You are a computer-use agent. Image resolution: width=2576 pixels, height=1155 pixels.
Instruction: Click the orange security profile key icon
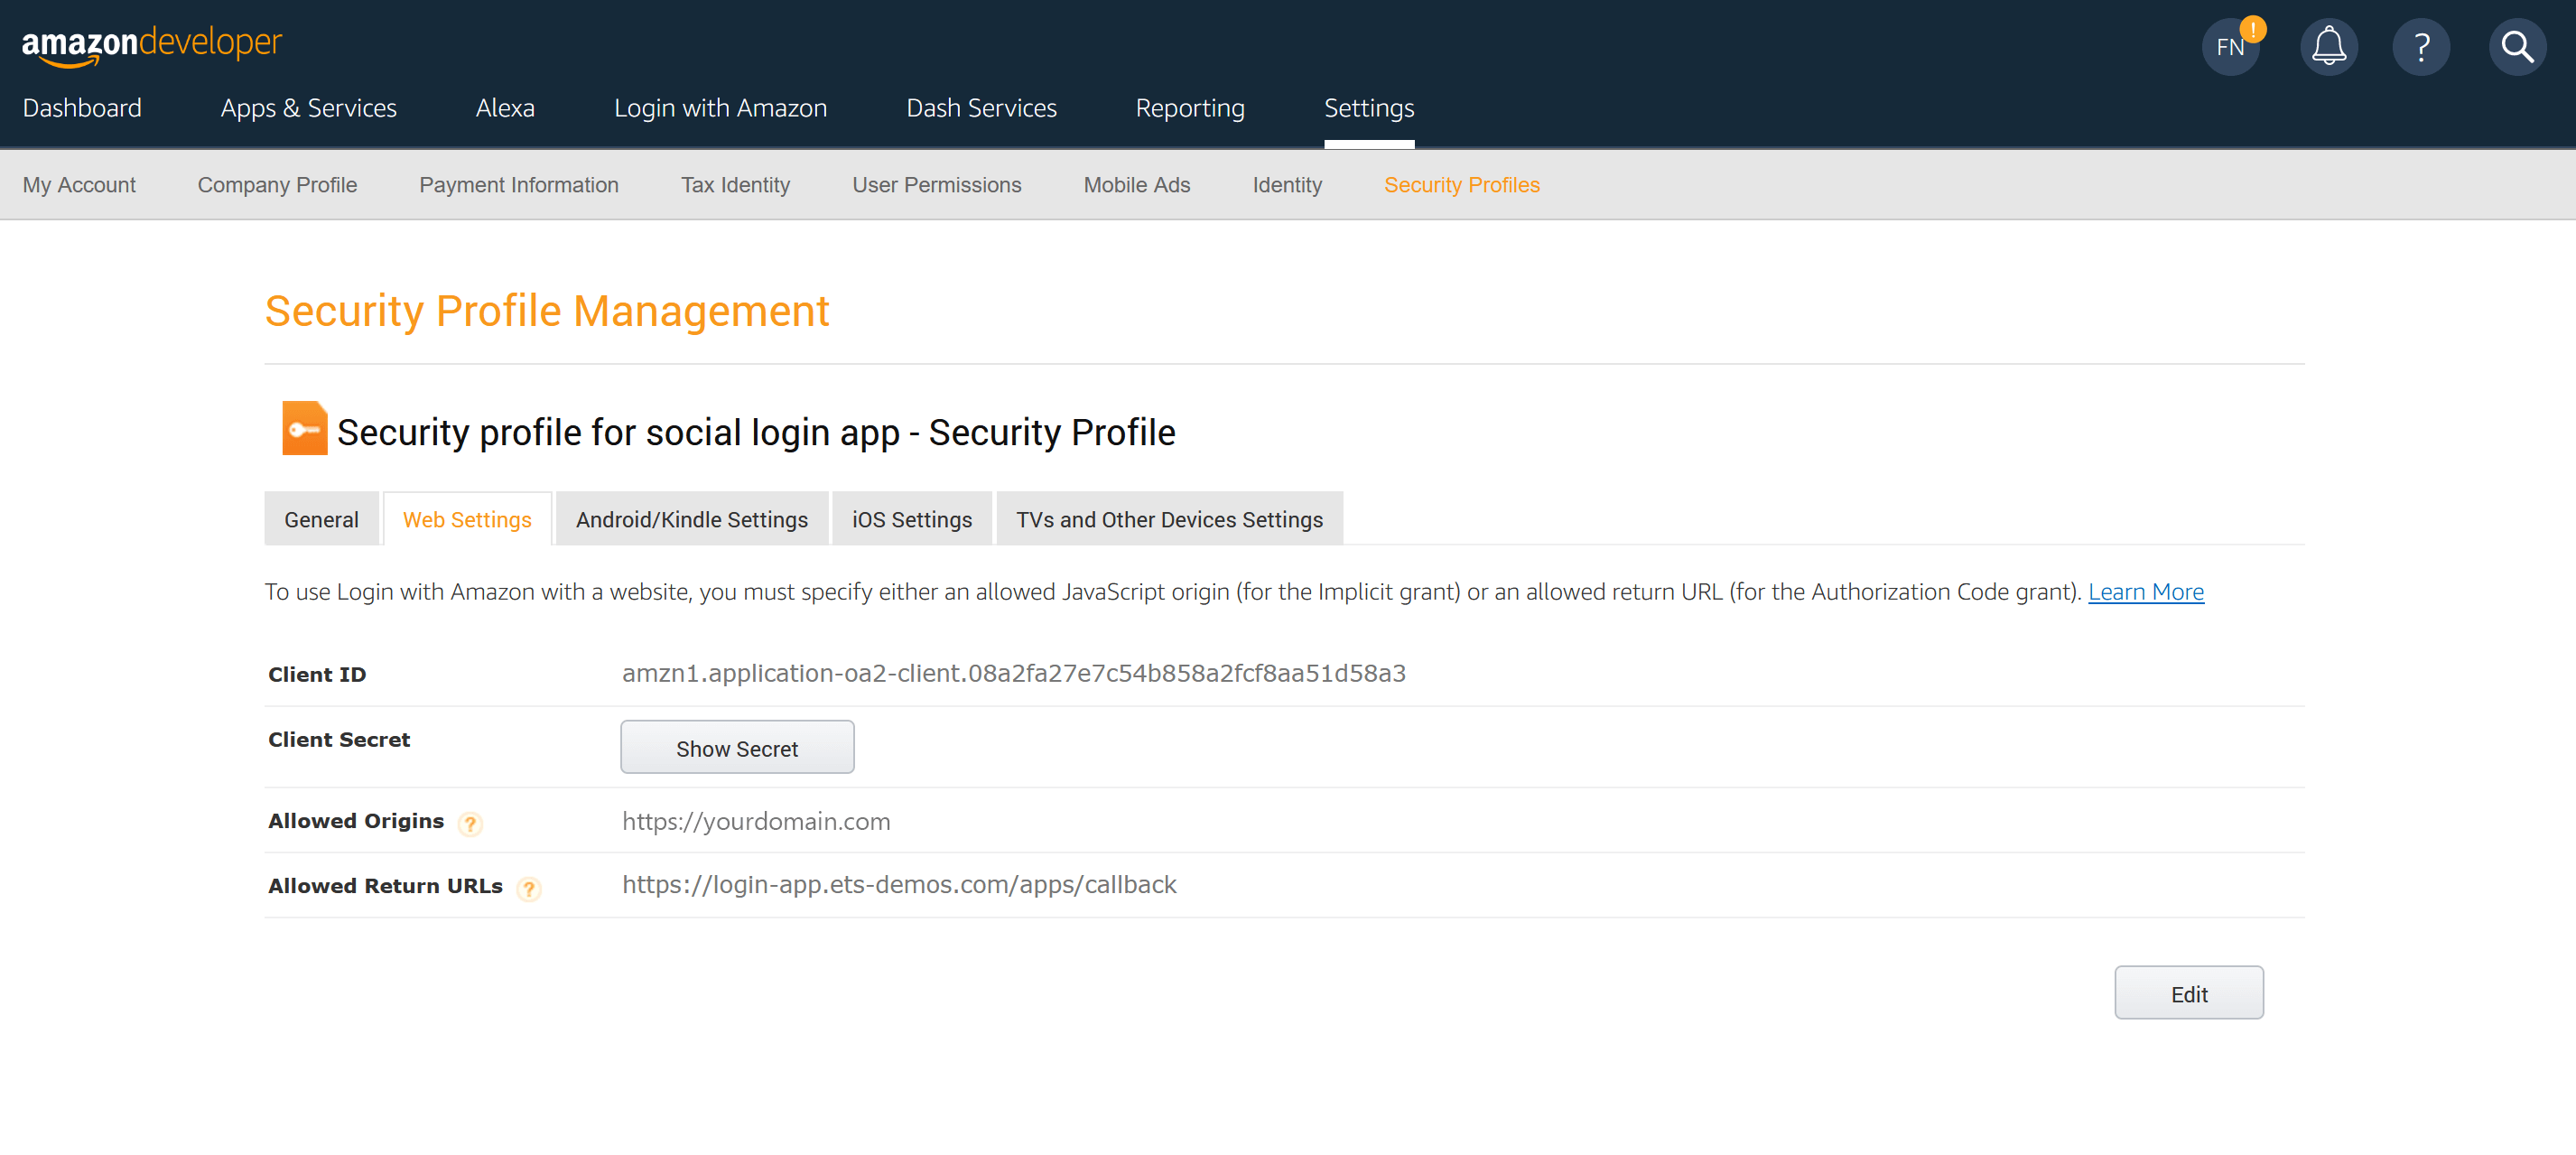pyautogui.click(x=304, y=429)
